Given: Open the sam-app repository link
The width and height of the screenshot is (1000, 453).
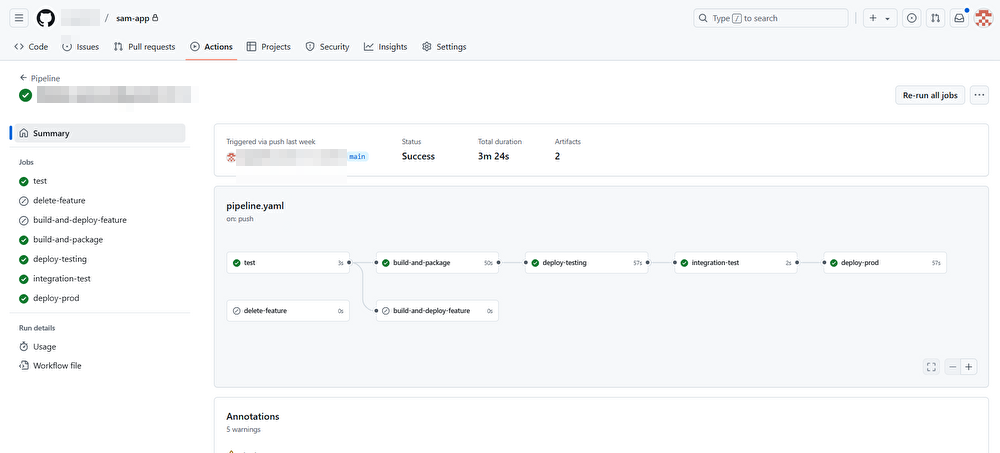Looking at the screenshot, I should 133,19.
